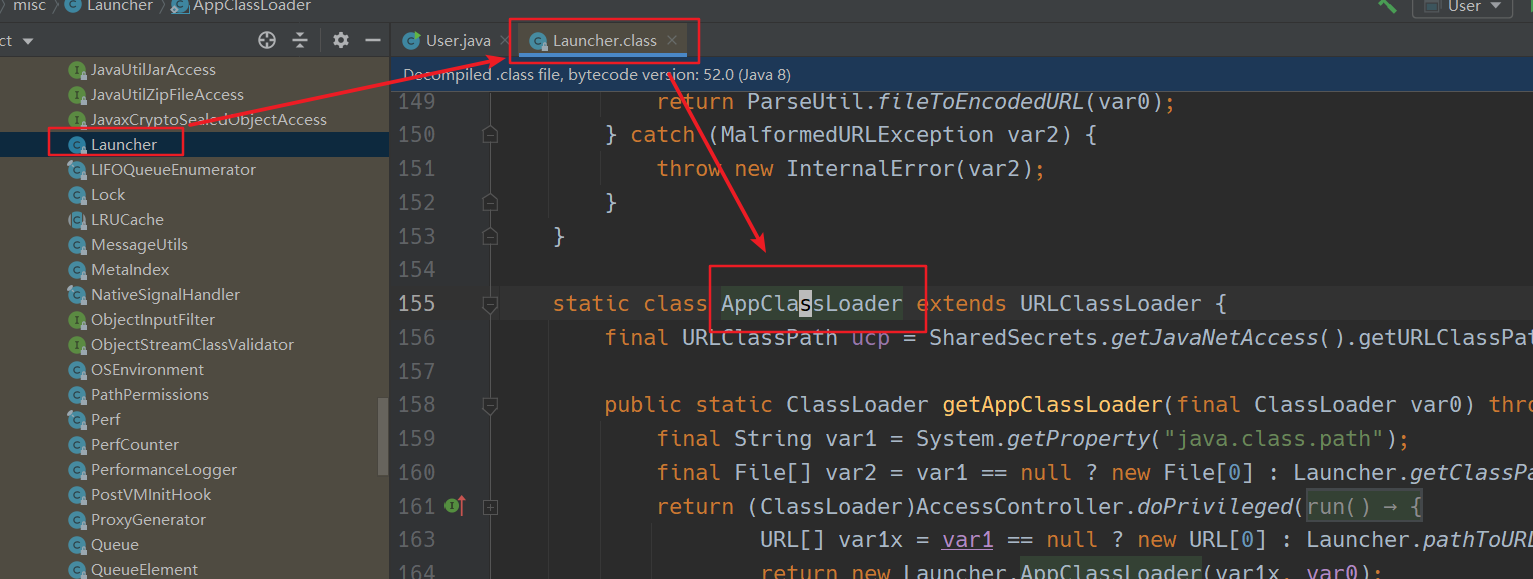Collapse getAppClassLoader method fold on line 158
This screenshot has height=579, width=1533.
click(490, 405)
